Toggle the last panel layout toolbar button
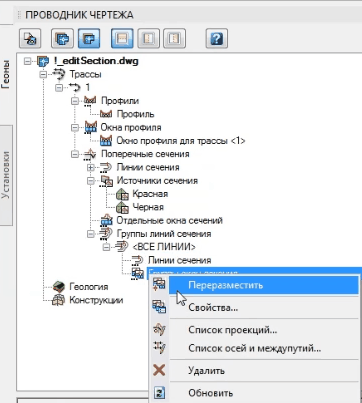 tap(174, 39)
